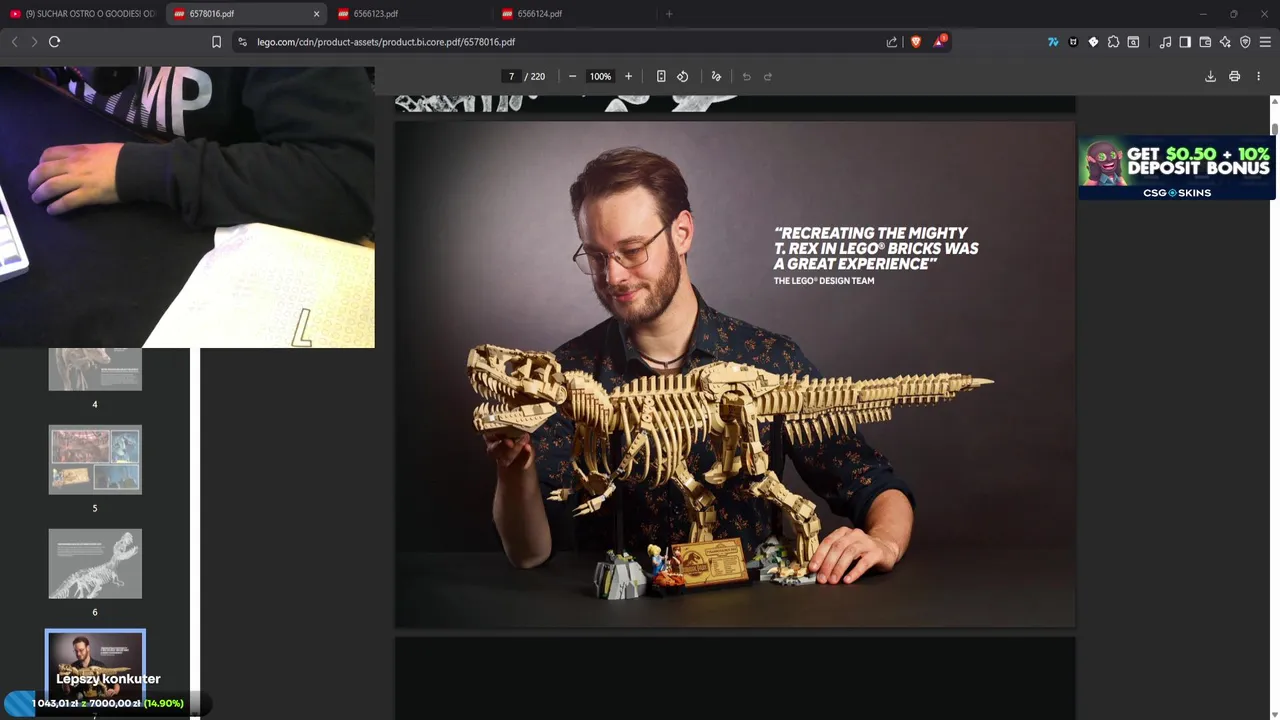Open the Extensions puzzle menu
The width and height of the screenshot is (1280, 720).
click(1113, 42)
